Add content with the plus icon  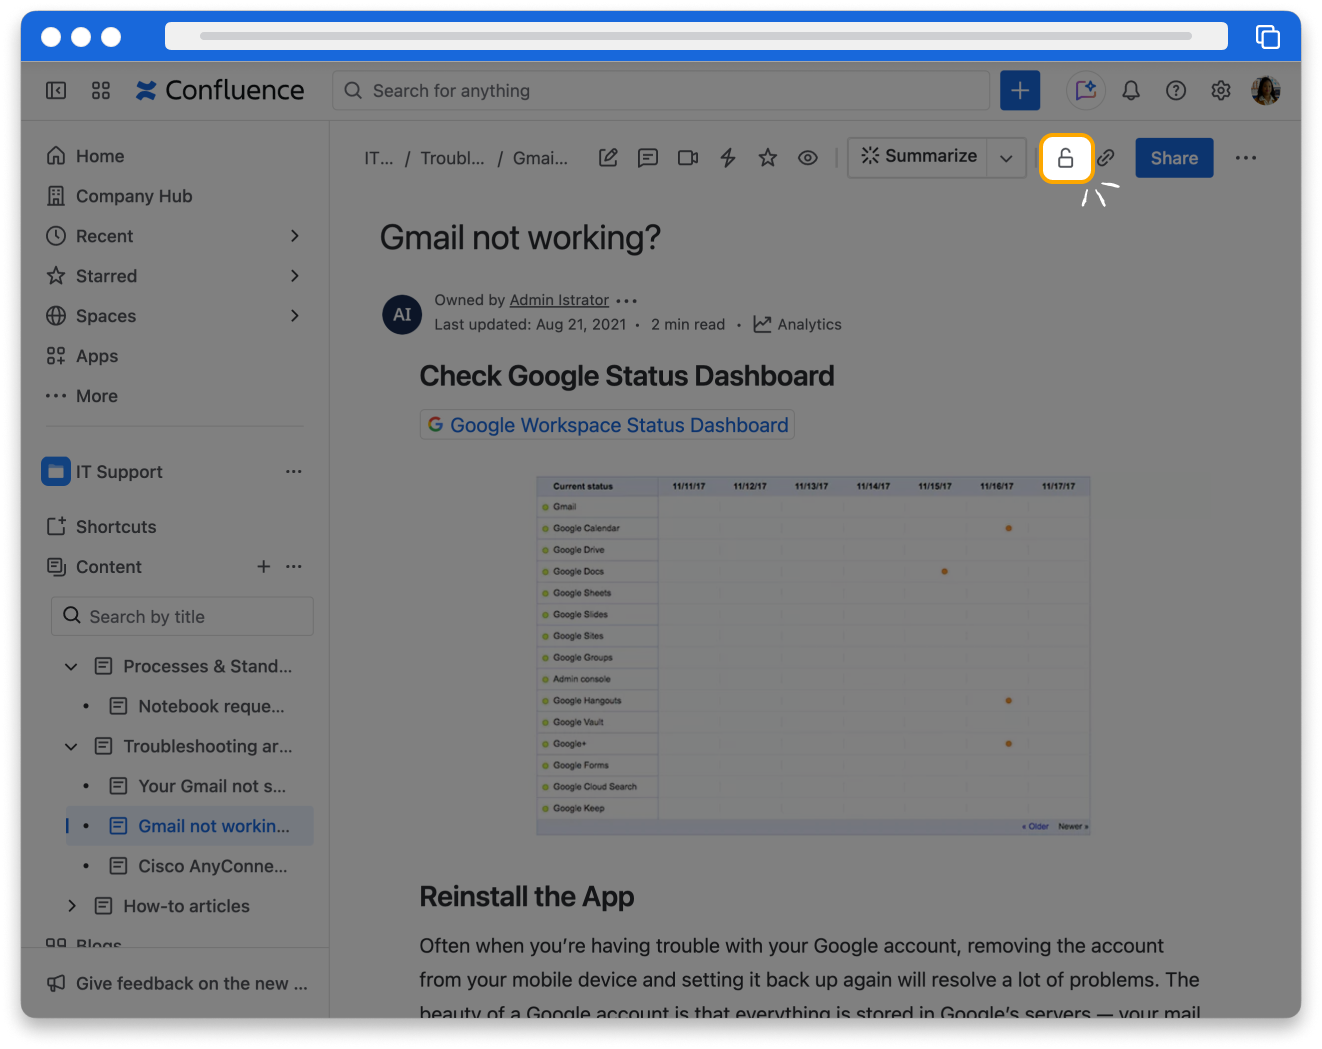[264, 567]
